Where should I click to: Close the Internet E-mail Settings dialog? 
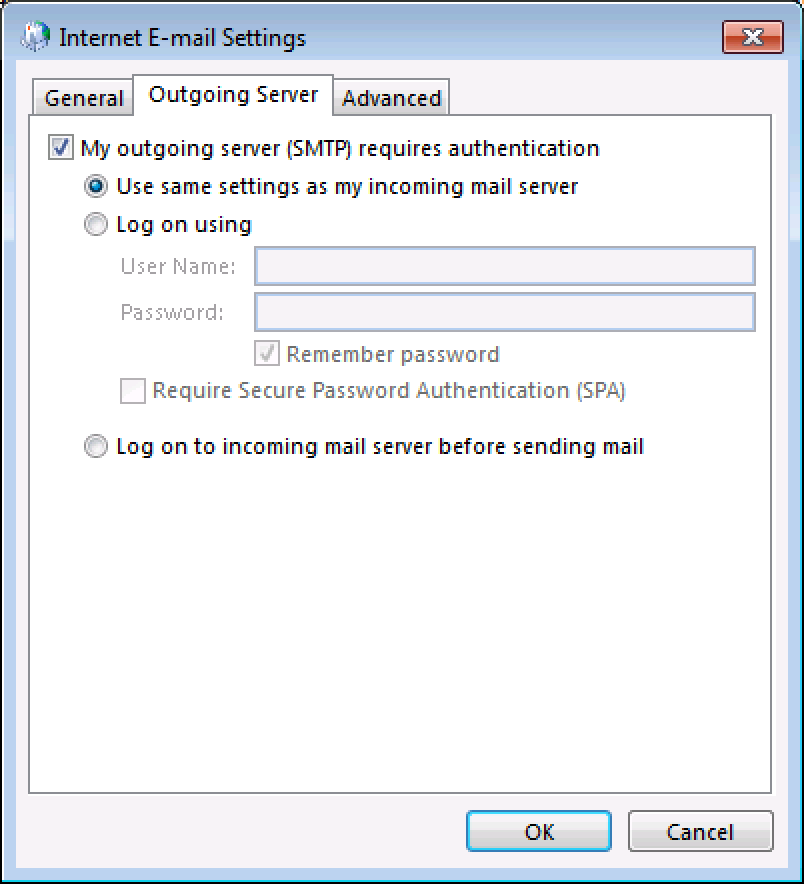tap(753, 37)
